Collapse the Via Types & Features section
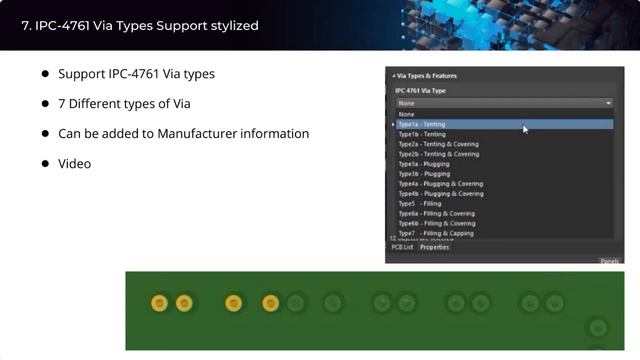 [394, 76]
